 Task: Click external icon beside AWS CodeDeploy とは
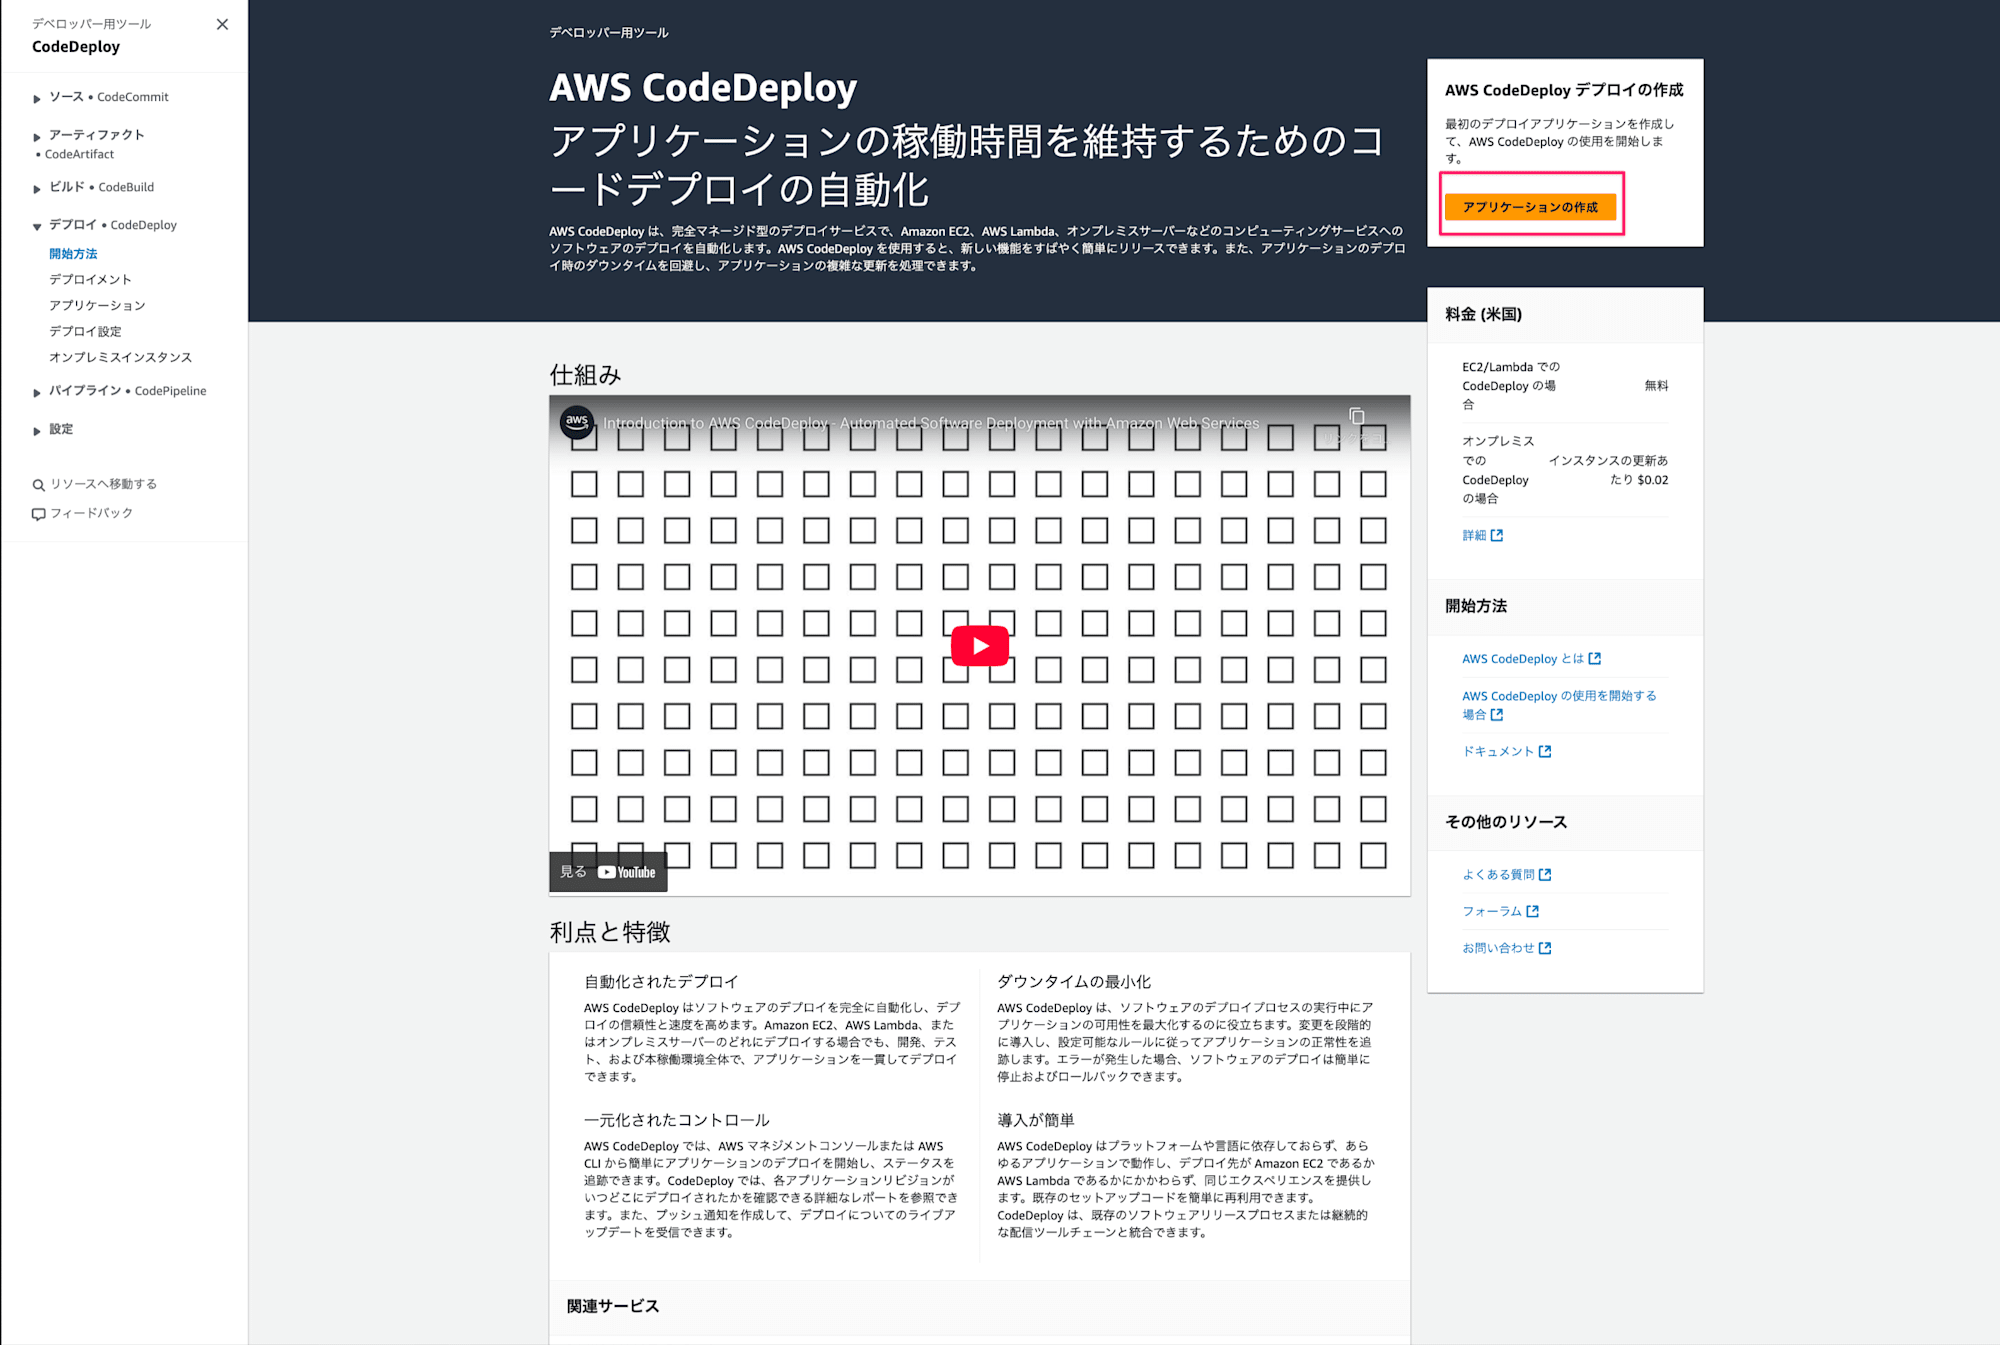click(1595, 659)
